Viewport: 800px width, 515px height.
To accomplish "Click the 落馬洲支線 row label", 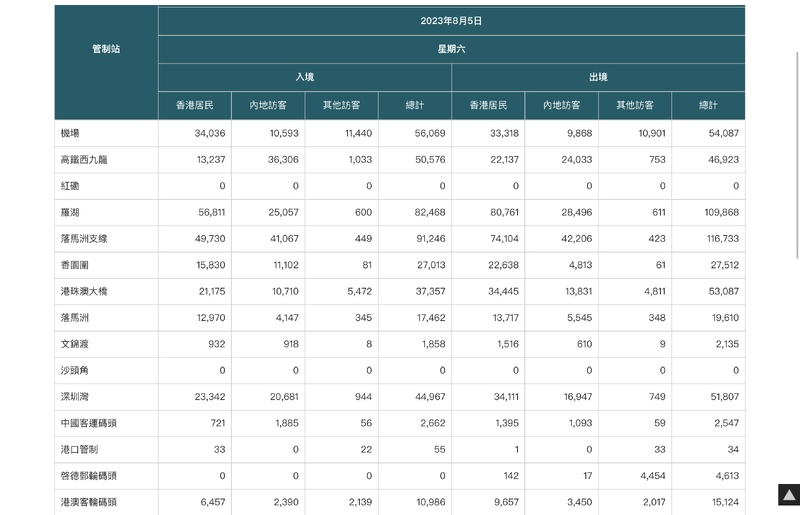I will 84,239.
